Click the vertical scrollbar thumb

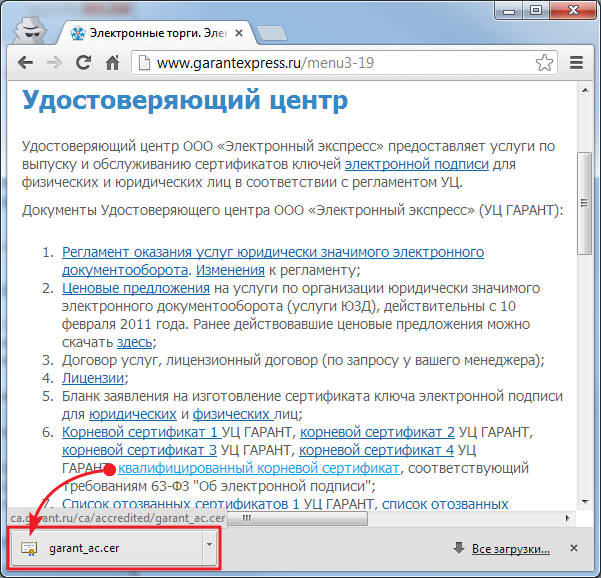[x=585, y=203]
